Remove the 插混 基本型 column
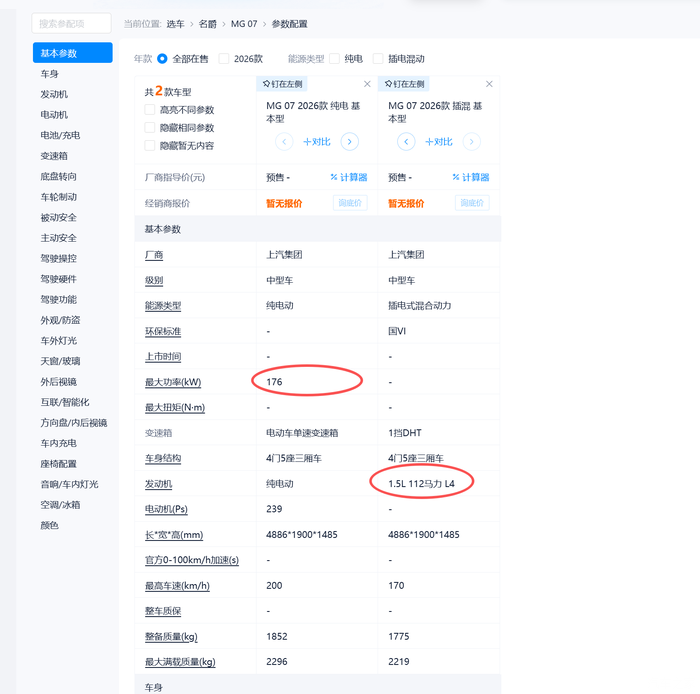The width and height of the screenshot is (700, 694). (x=489, y=84)
